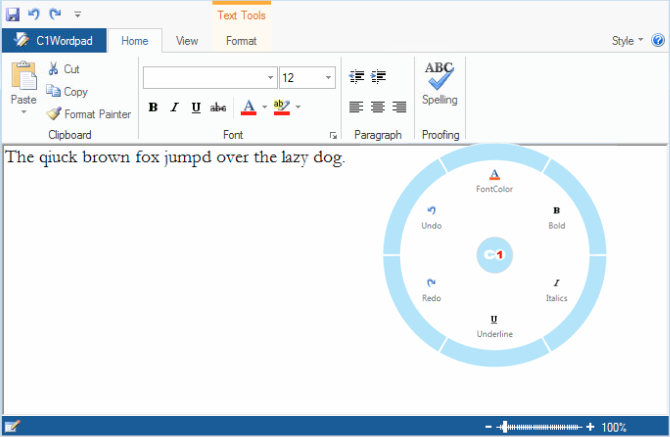Align paragraph text right
The width and height of the screenshot is (670, 437).
(399, 107)
